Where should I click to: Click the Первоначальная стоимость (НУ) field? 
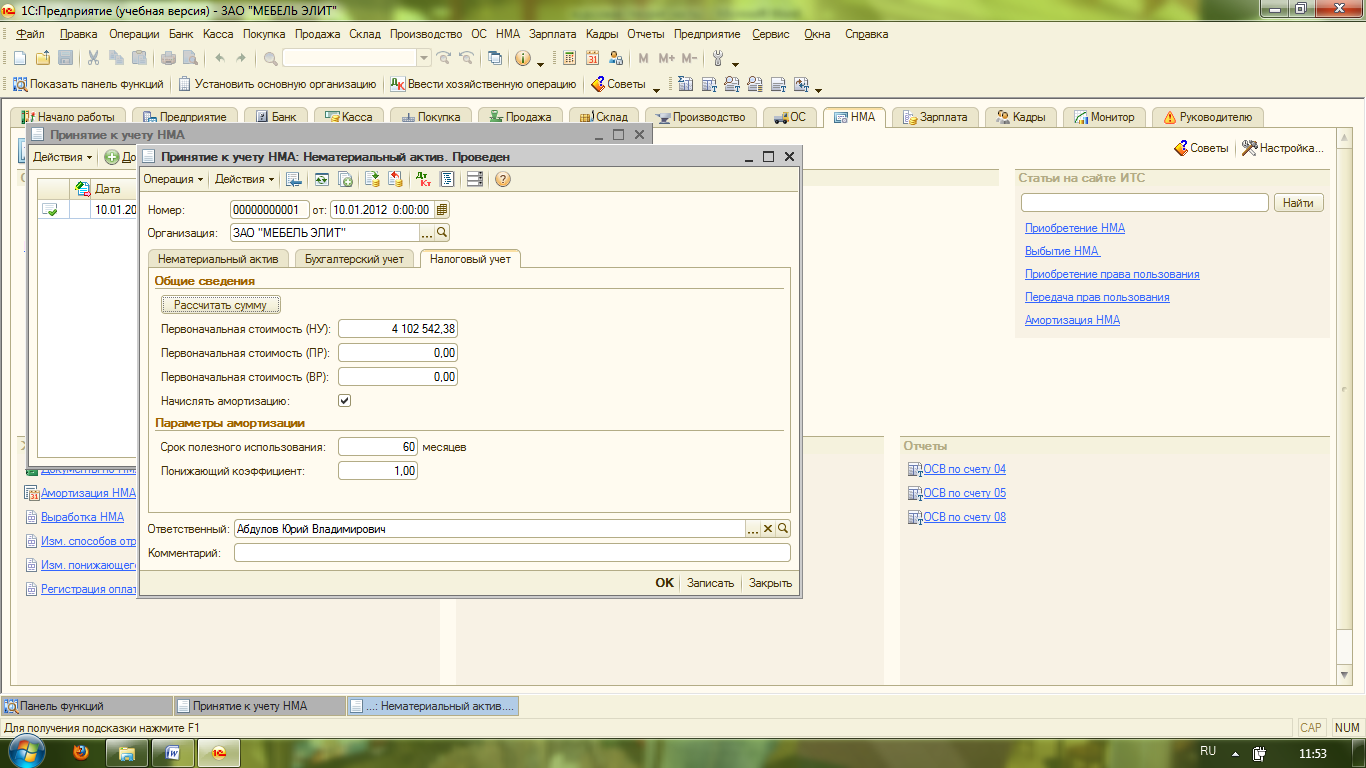coord(398,329)
